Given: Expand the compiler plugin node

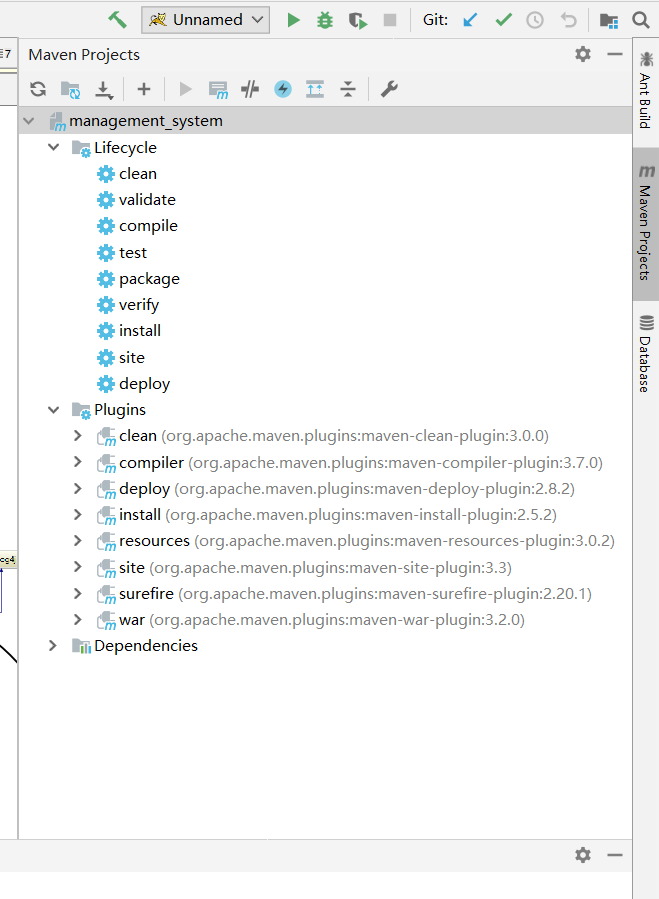Looking at the screenshot, I should (78, 462).
